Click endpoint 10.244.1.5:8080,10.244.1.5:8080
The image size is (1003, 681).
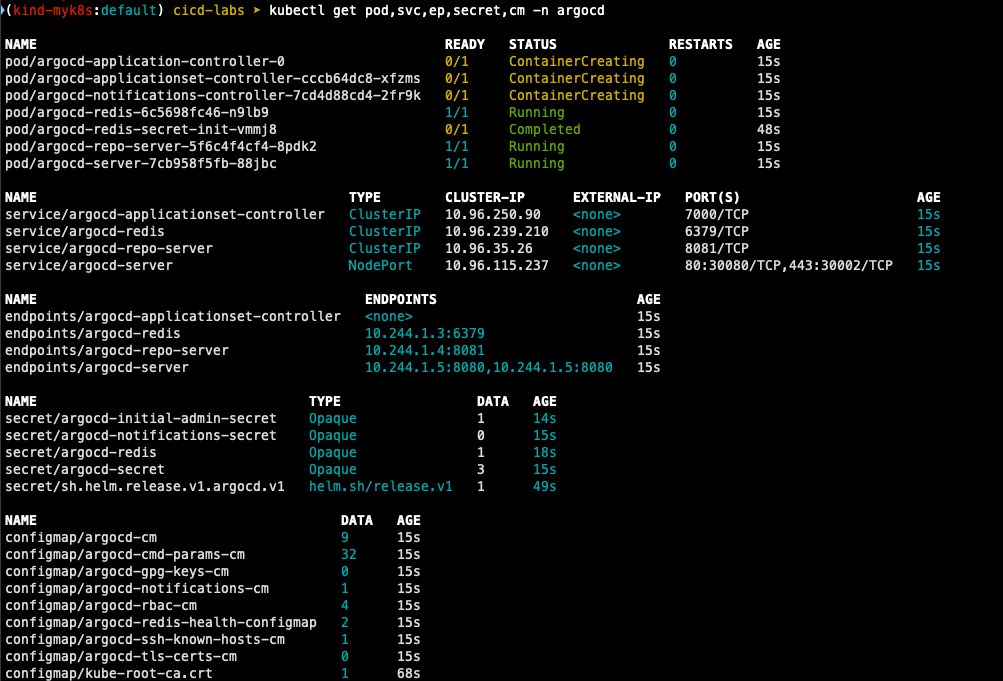click(489, 368)
